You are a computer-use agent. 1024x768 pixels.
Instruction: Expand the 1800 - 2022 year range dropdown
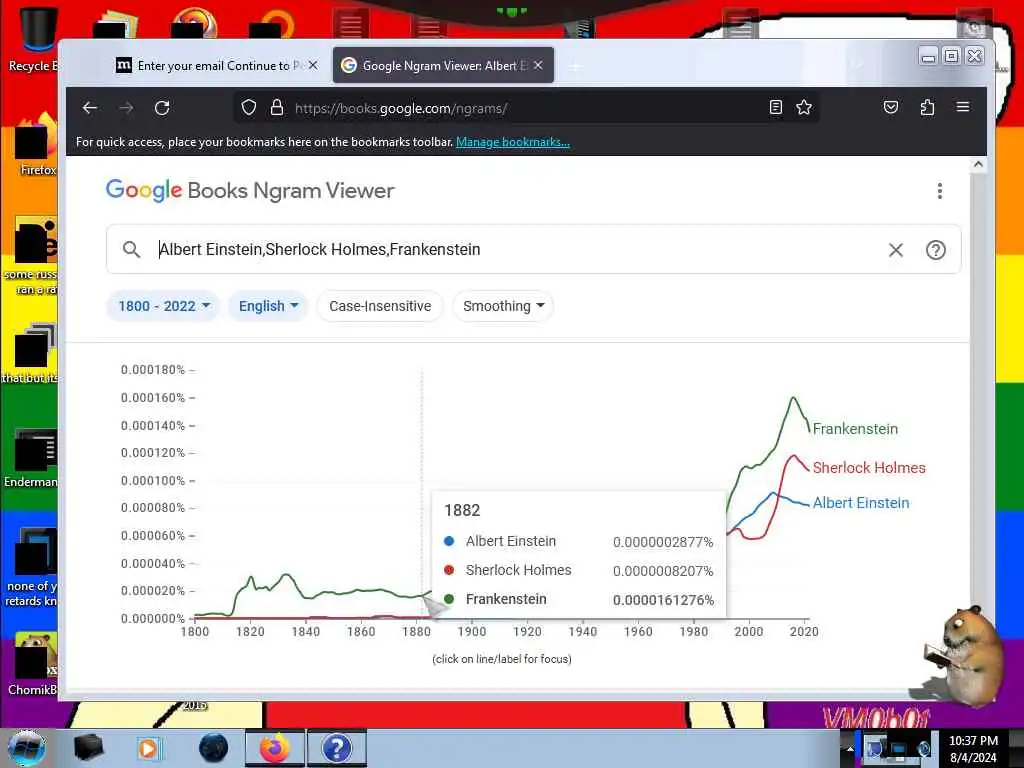click(x=163, y=306)
